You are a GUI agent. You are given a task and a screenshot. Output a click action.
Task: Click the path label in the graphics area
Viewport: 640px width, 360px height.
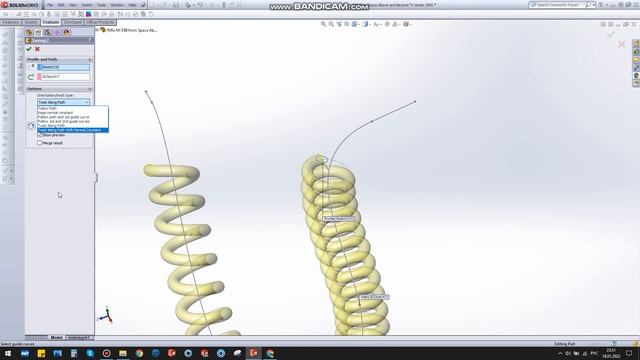pyautogui.click(x=374, y=297)
